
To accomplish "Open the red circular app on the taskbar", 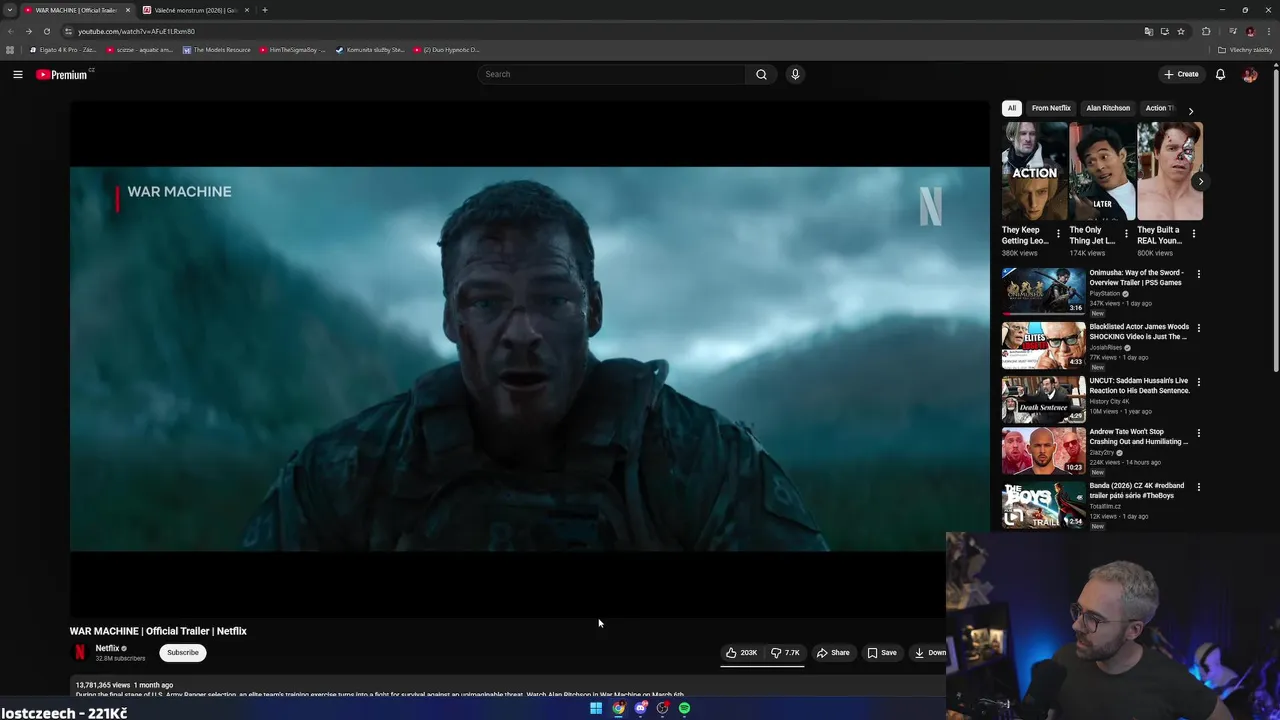I will coord(662,708).
